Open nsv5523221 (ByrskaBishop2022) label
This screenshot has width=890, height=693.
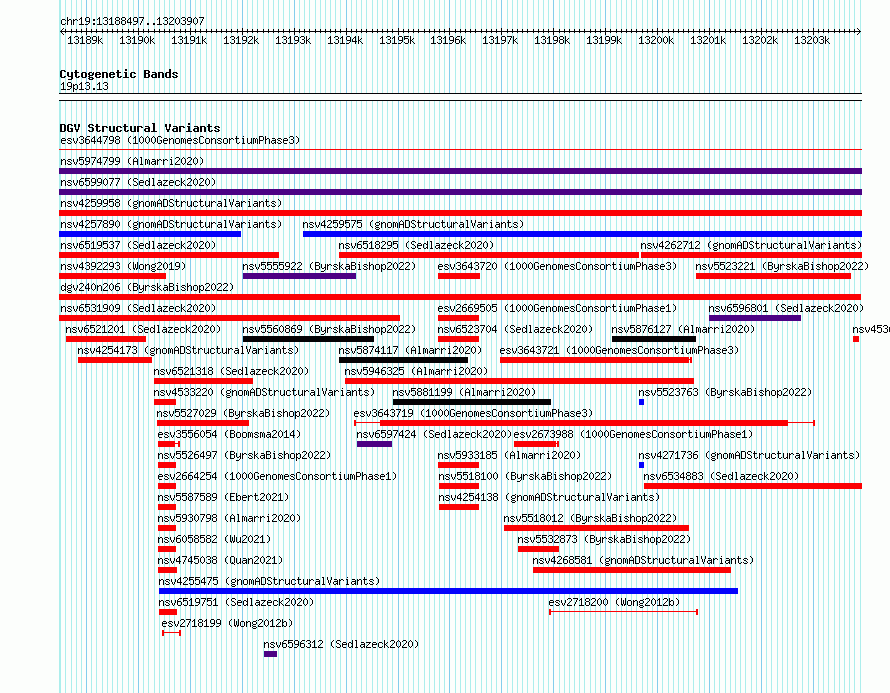coord(782,266)
